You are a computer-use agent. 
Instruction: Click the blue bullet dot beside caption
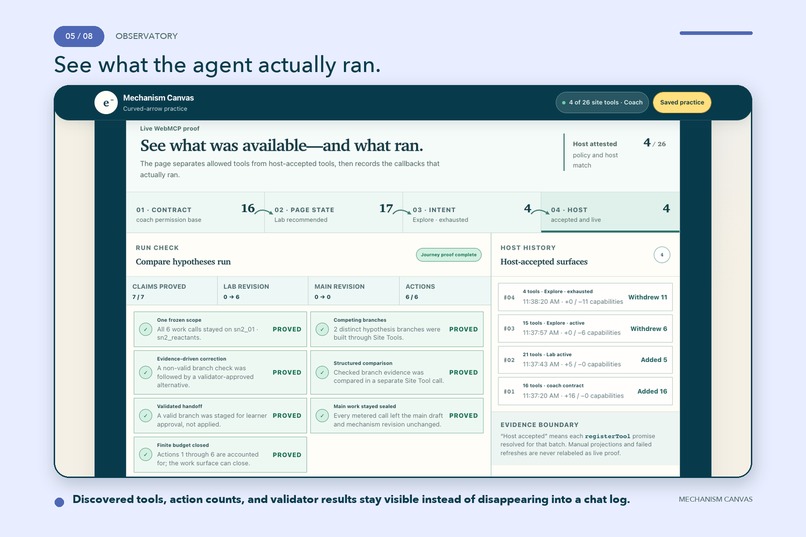click(60, 502)
